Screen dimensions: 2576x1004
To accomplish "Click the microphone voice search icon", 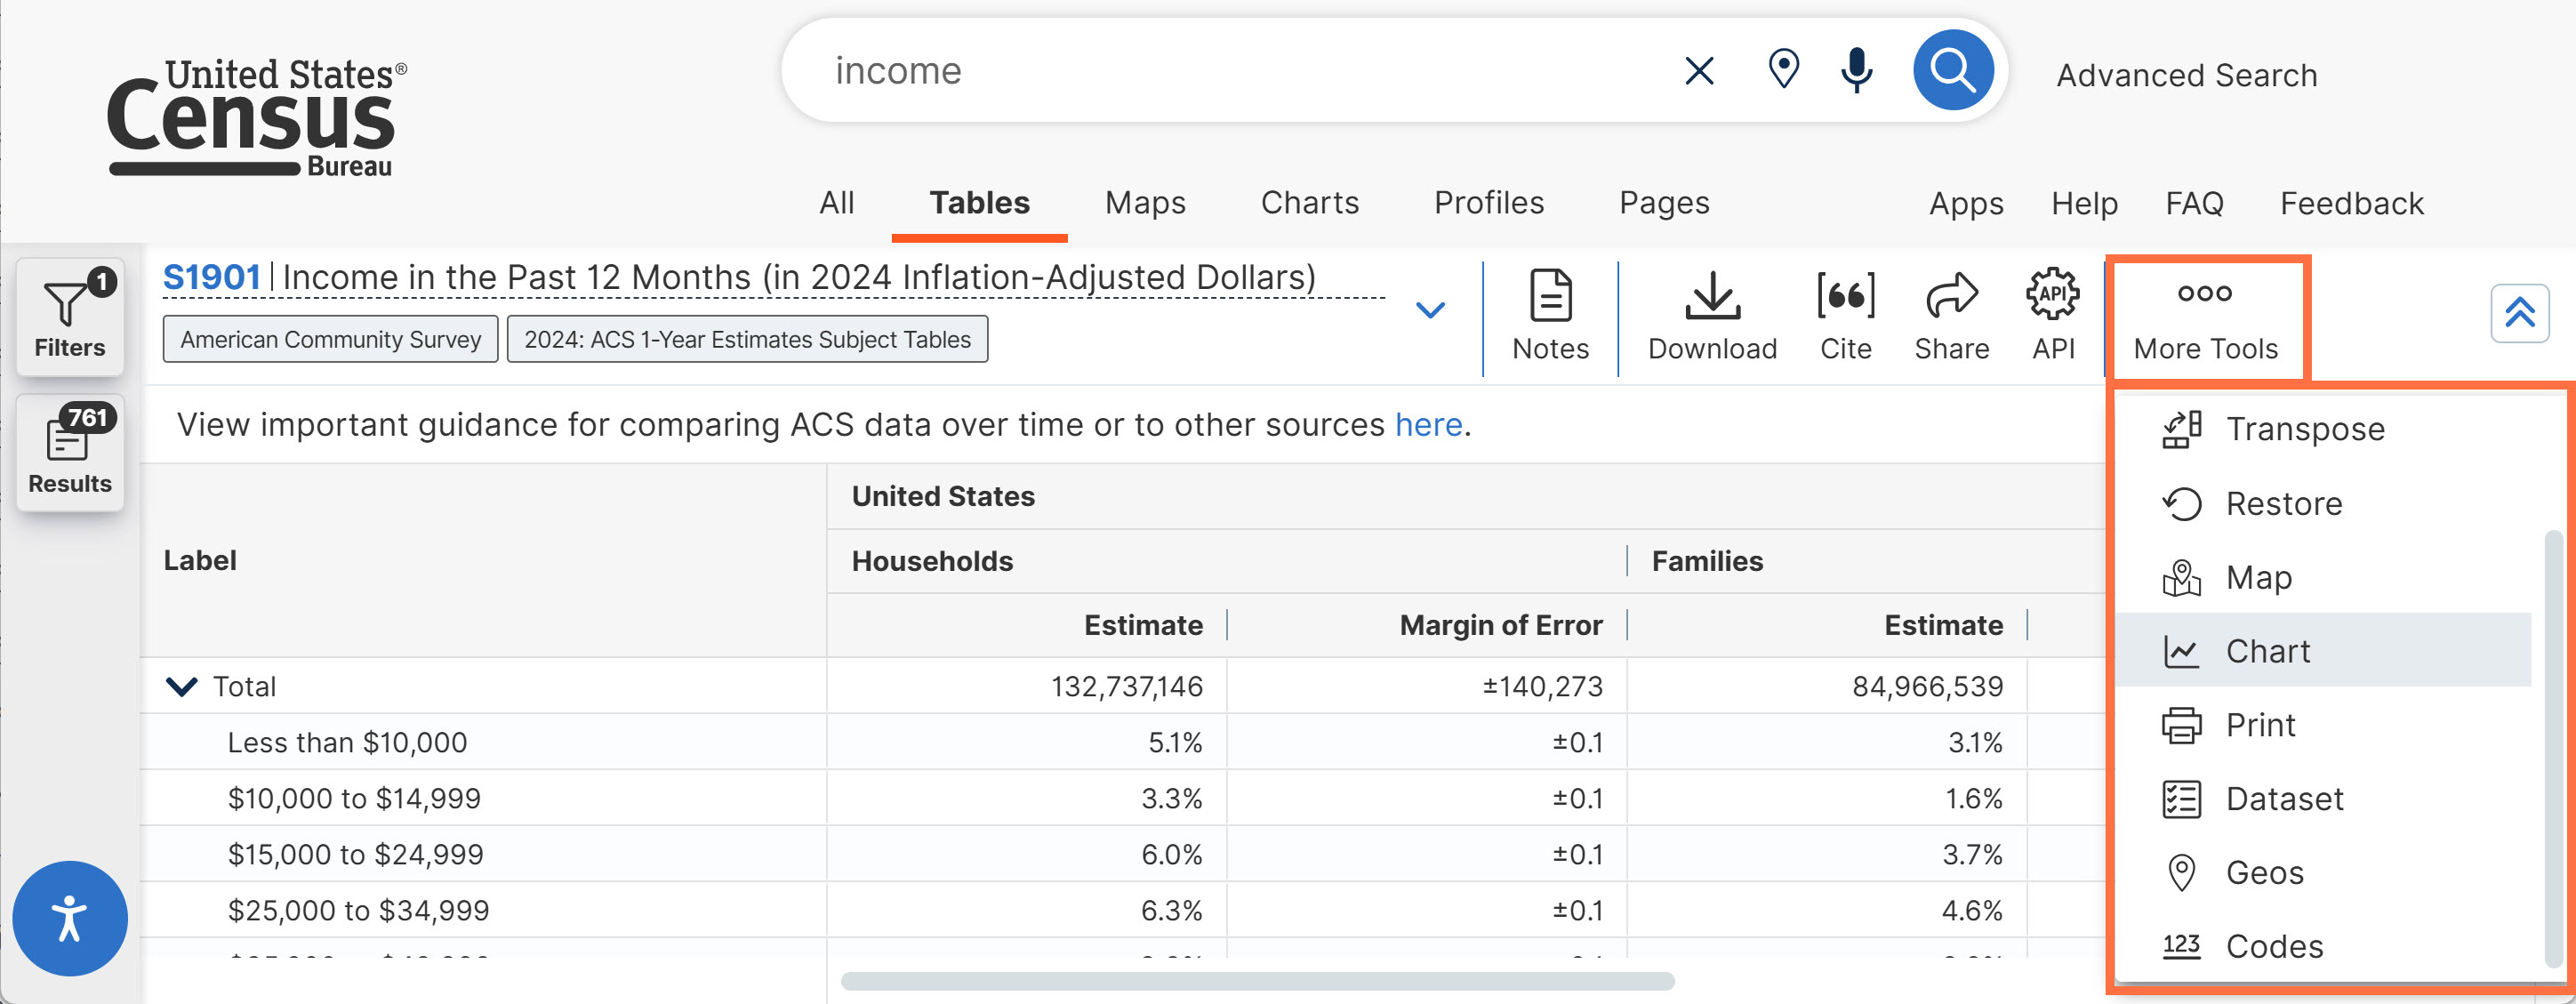I will [1856, 70].
